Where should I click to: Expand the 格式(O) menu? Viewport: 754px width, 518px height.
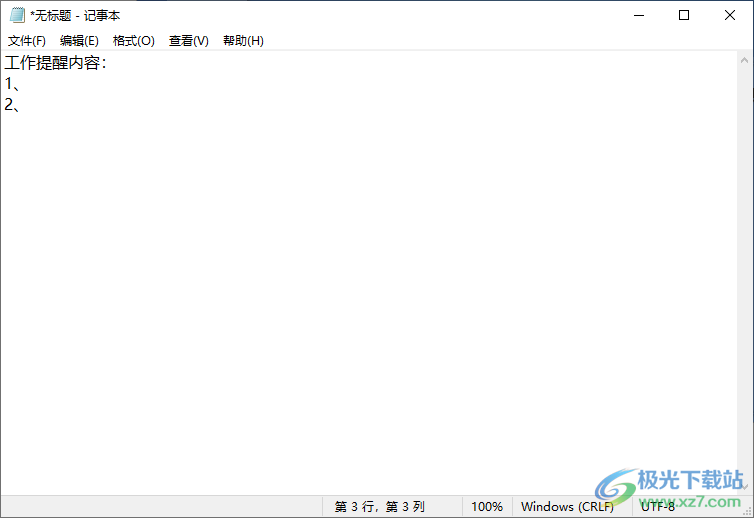pyautogui.click(x=133, y=41)
